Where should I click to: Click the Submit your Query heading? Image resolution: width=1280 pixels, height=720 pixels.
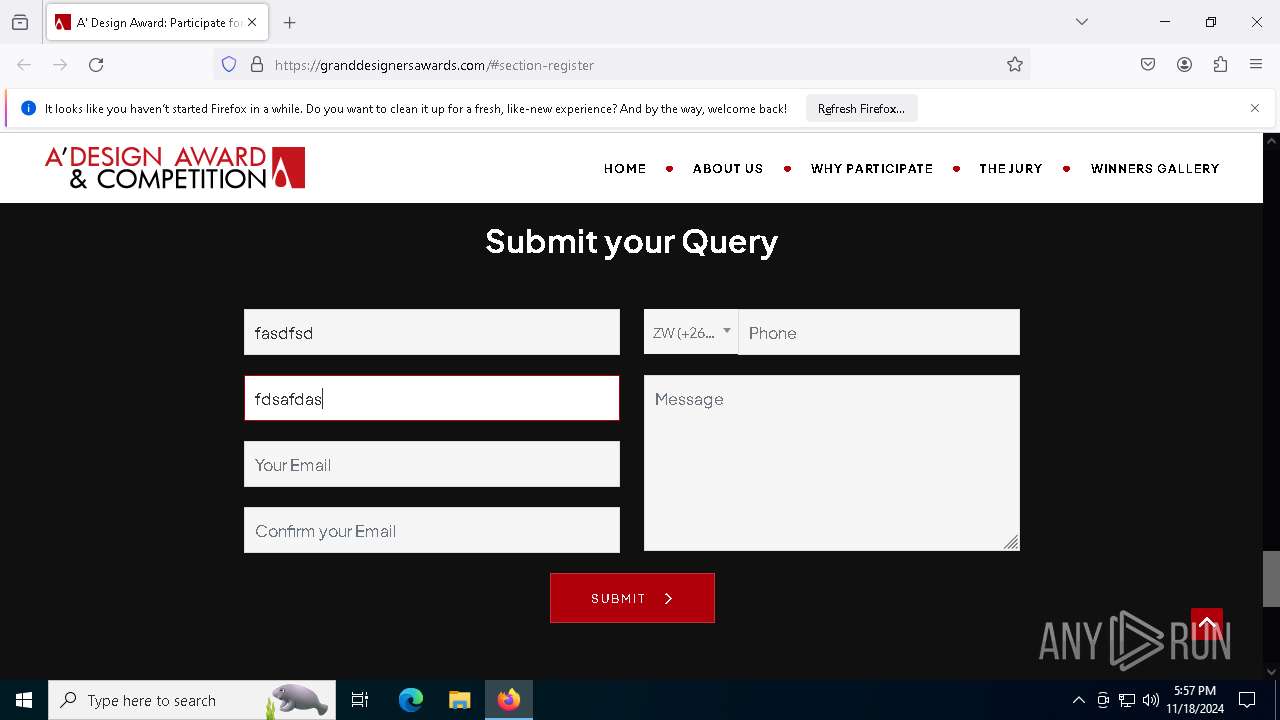(632, 241)
